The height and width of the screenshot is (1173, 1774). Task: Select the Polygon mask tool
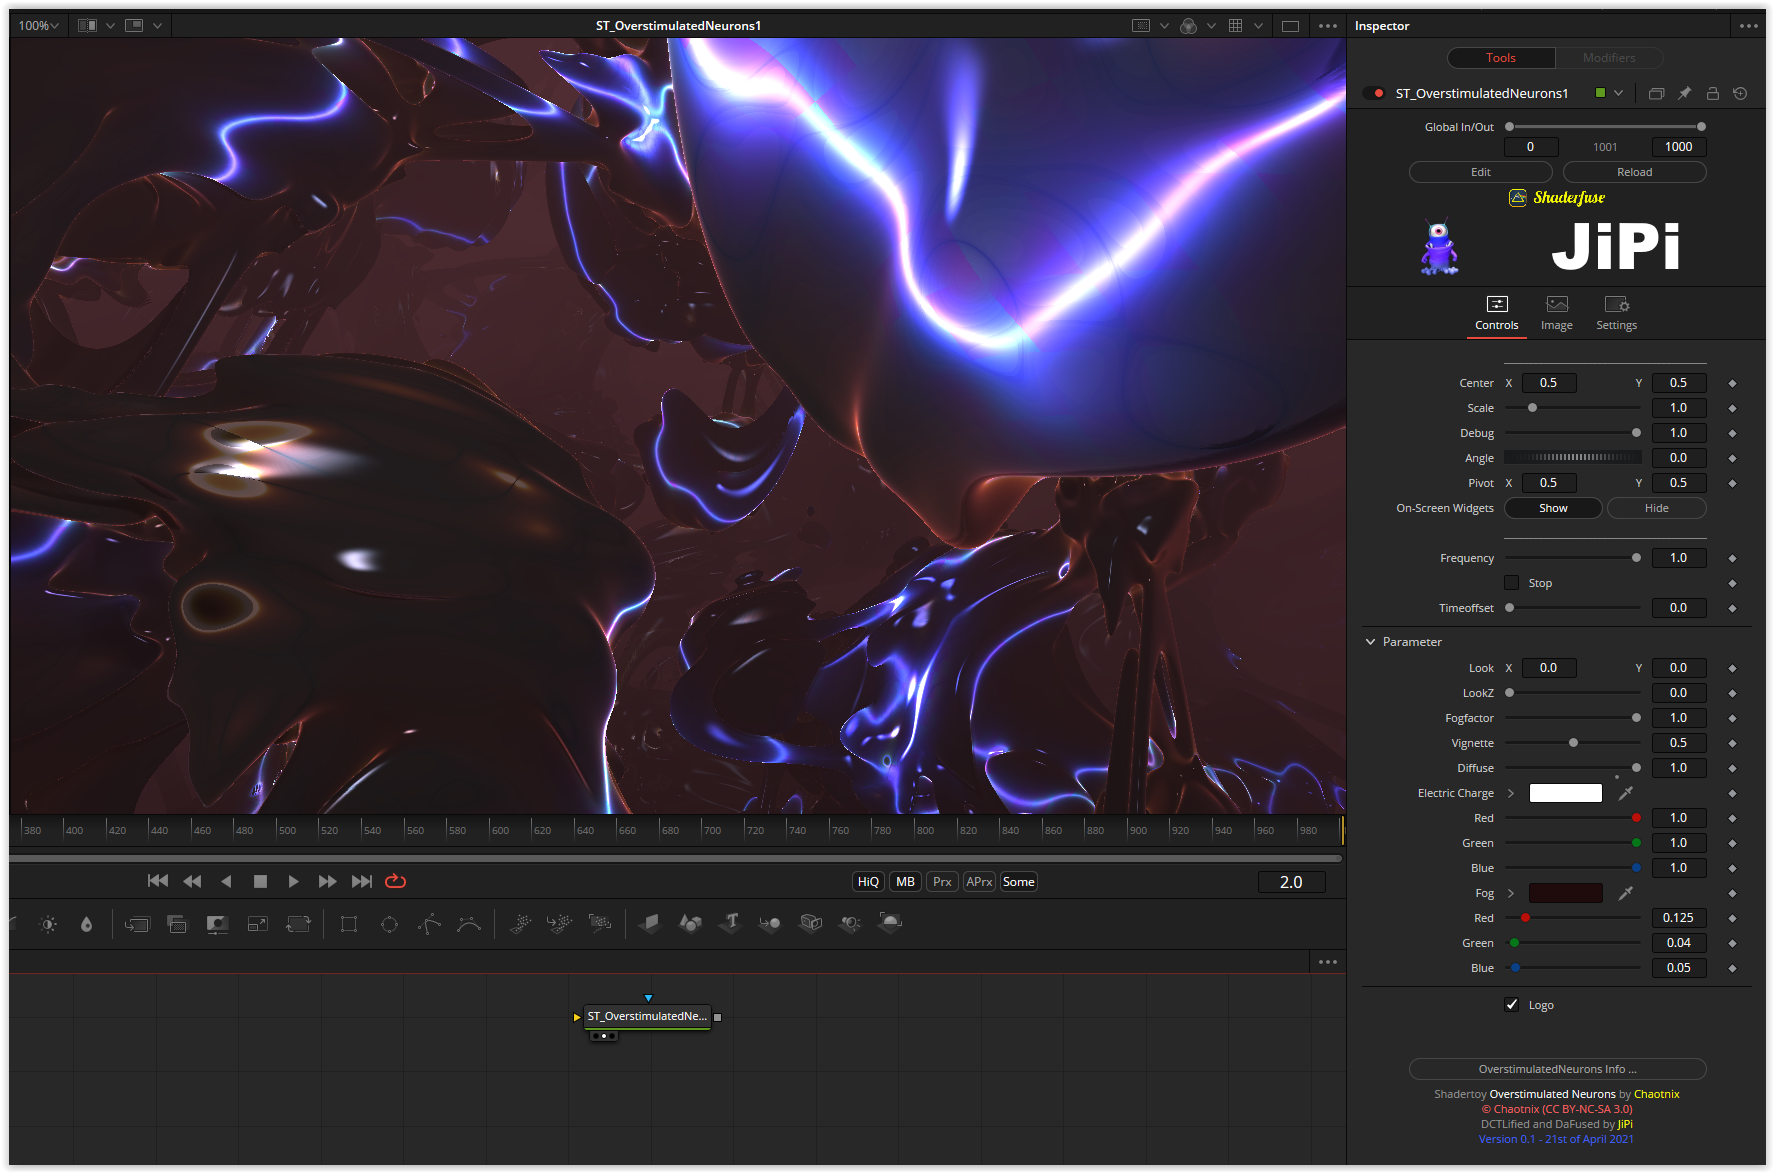(x=429, y=924)
